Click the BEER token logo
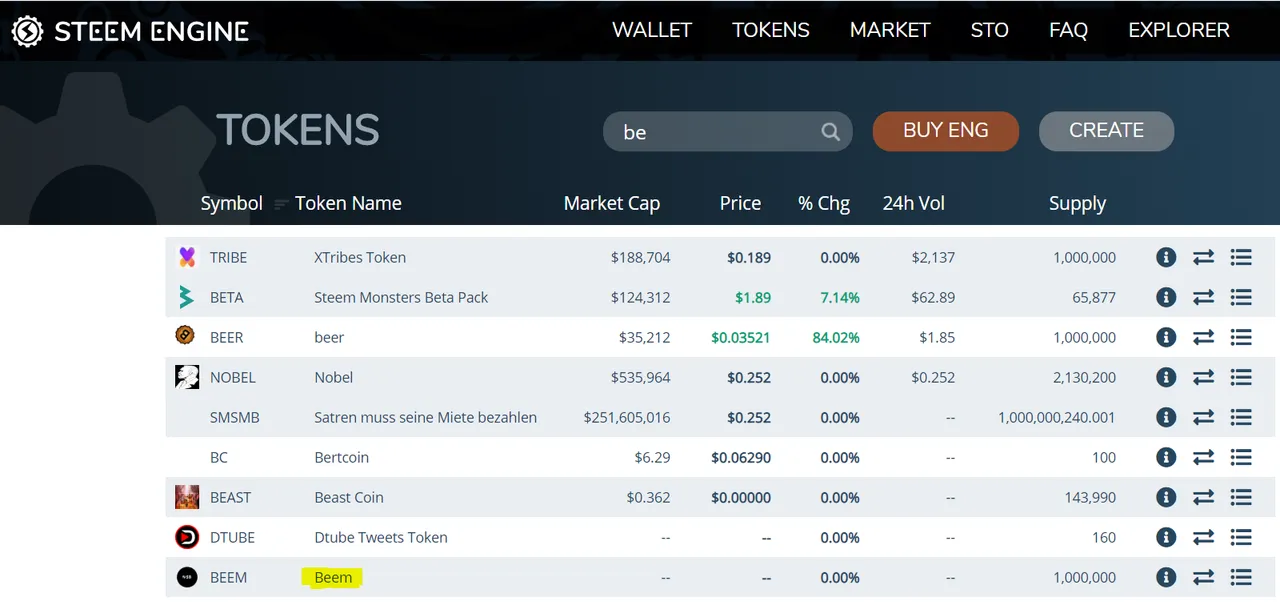The height and width of the screenshot is (602, 1280). pyautogui.click(x=185, y=336)
